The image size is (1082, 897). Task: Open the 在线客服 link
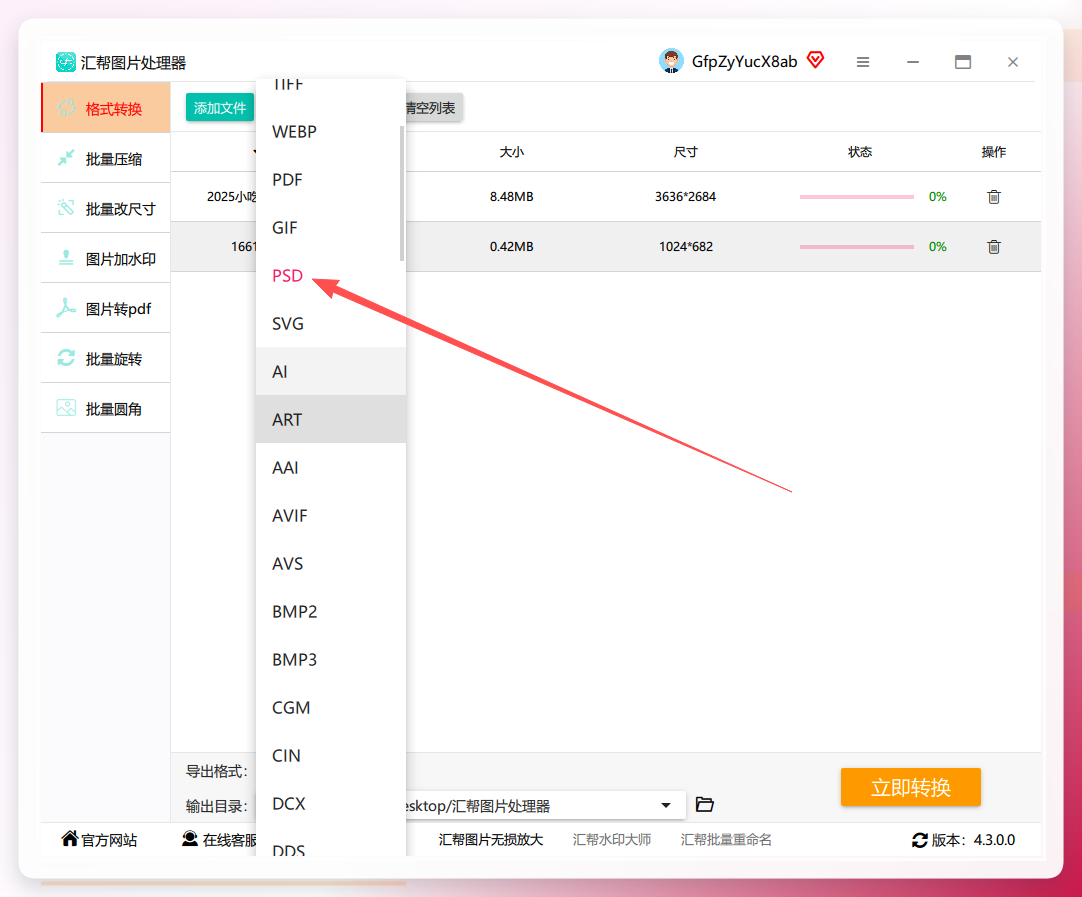point(219,839)
